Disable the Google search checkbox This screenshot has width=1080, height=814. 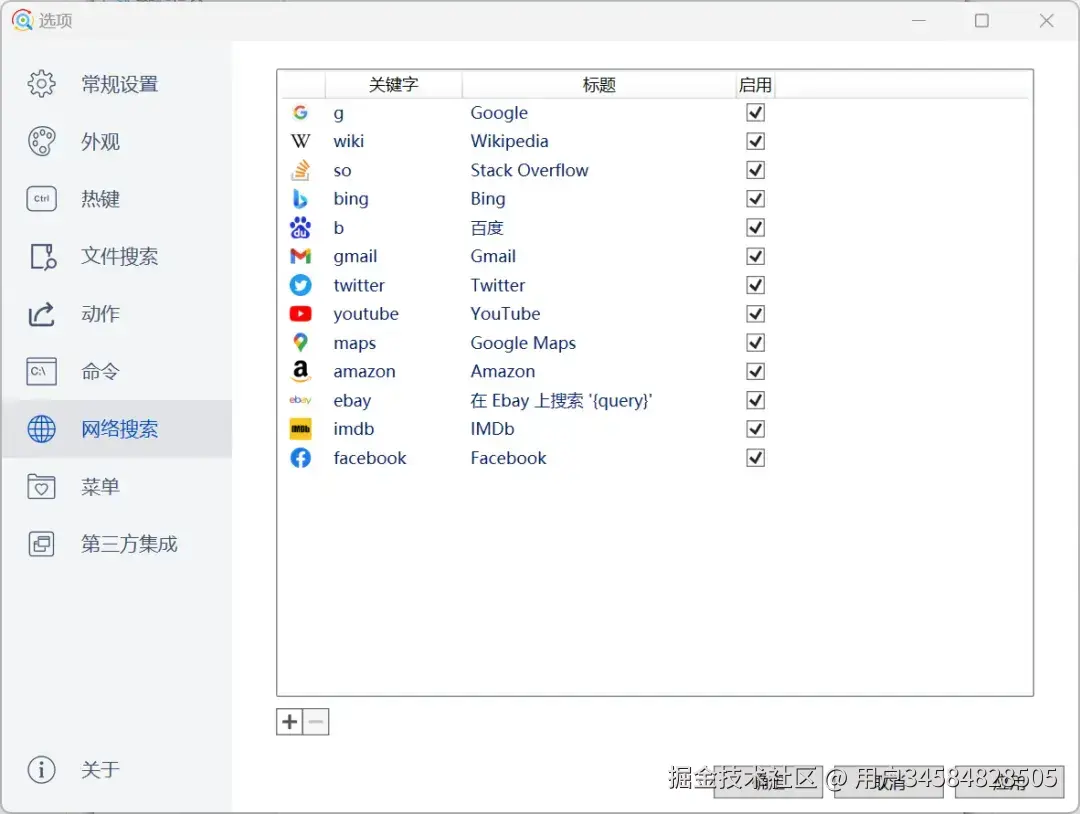[x=756, y=112]
